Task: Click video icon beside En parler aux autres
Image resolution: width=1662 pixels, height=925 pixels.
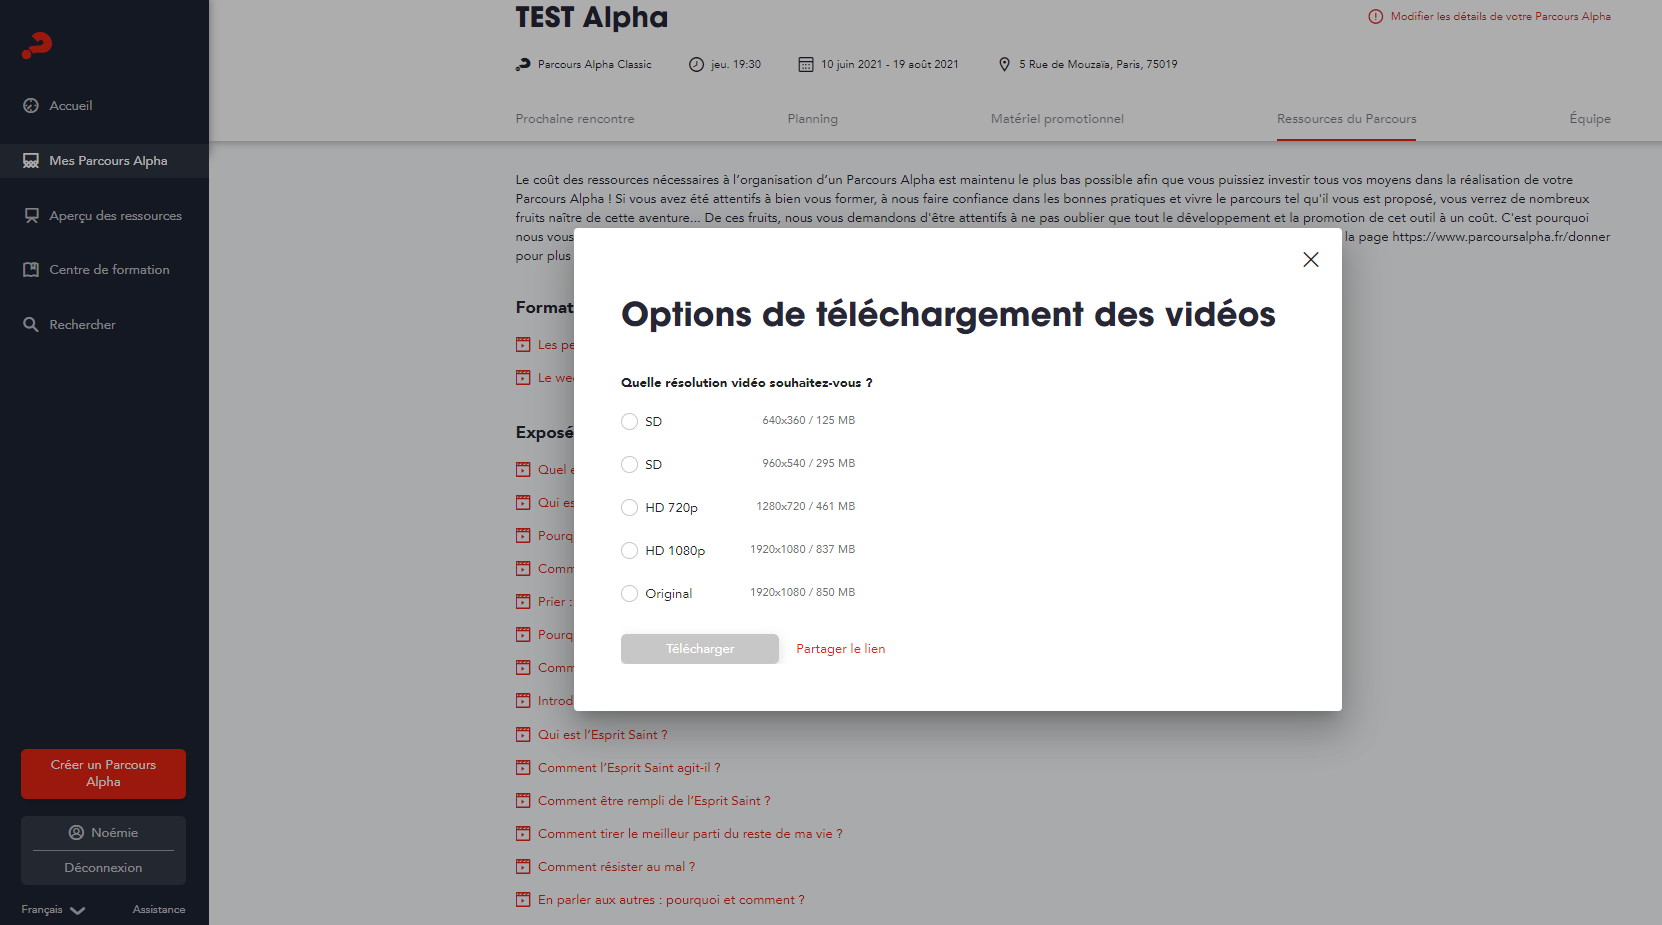Action: pos(523,900)
